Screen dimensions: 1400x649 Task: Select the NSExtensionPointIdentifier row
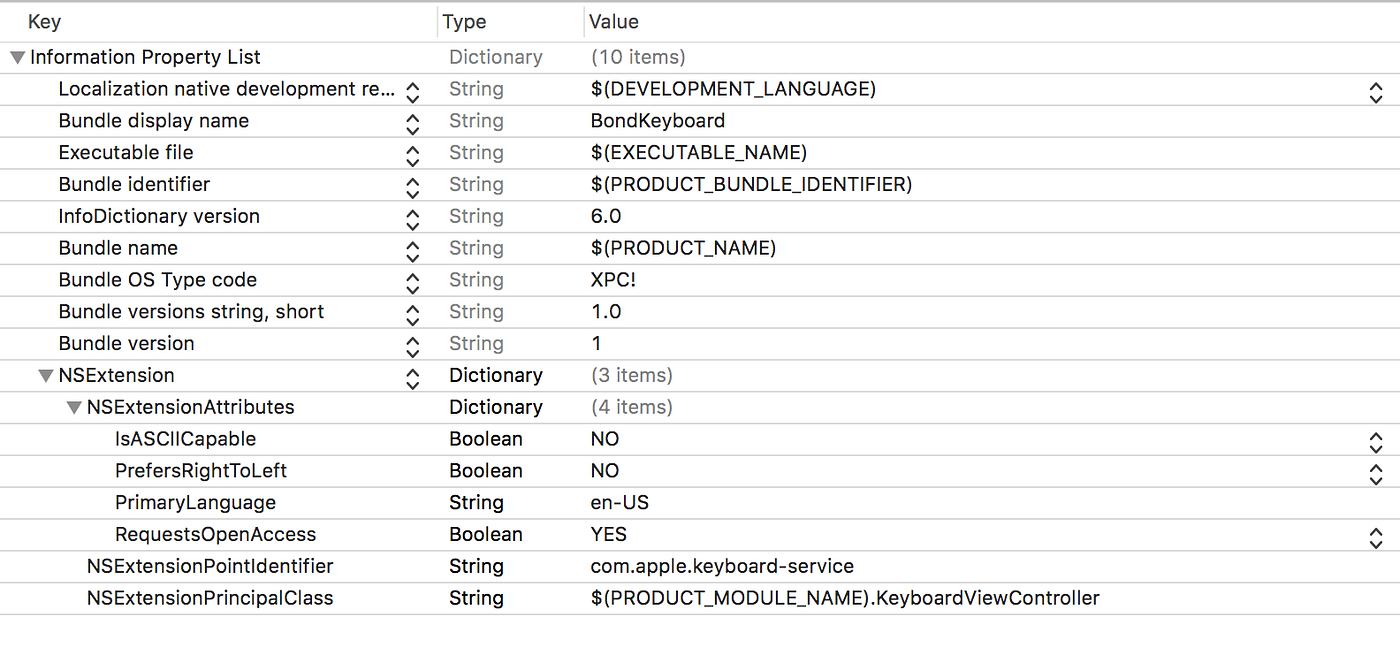point(210,567)
